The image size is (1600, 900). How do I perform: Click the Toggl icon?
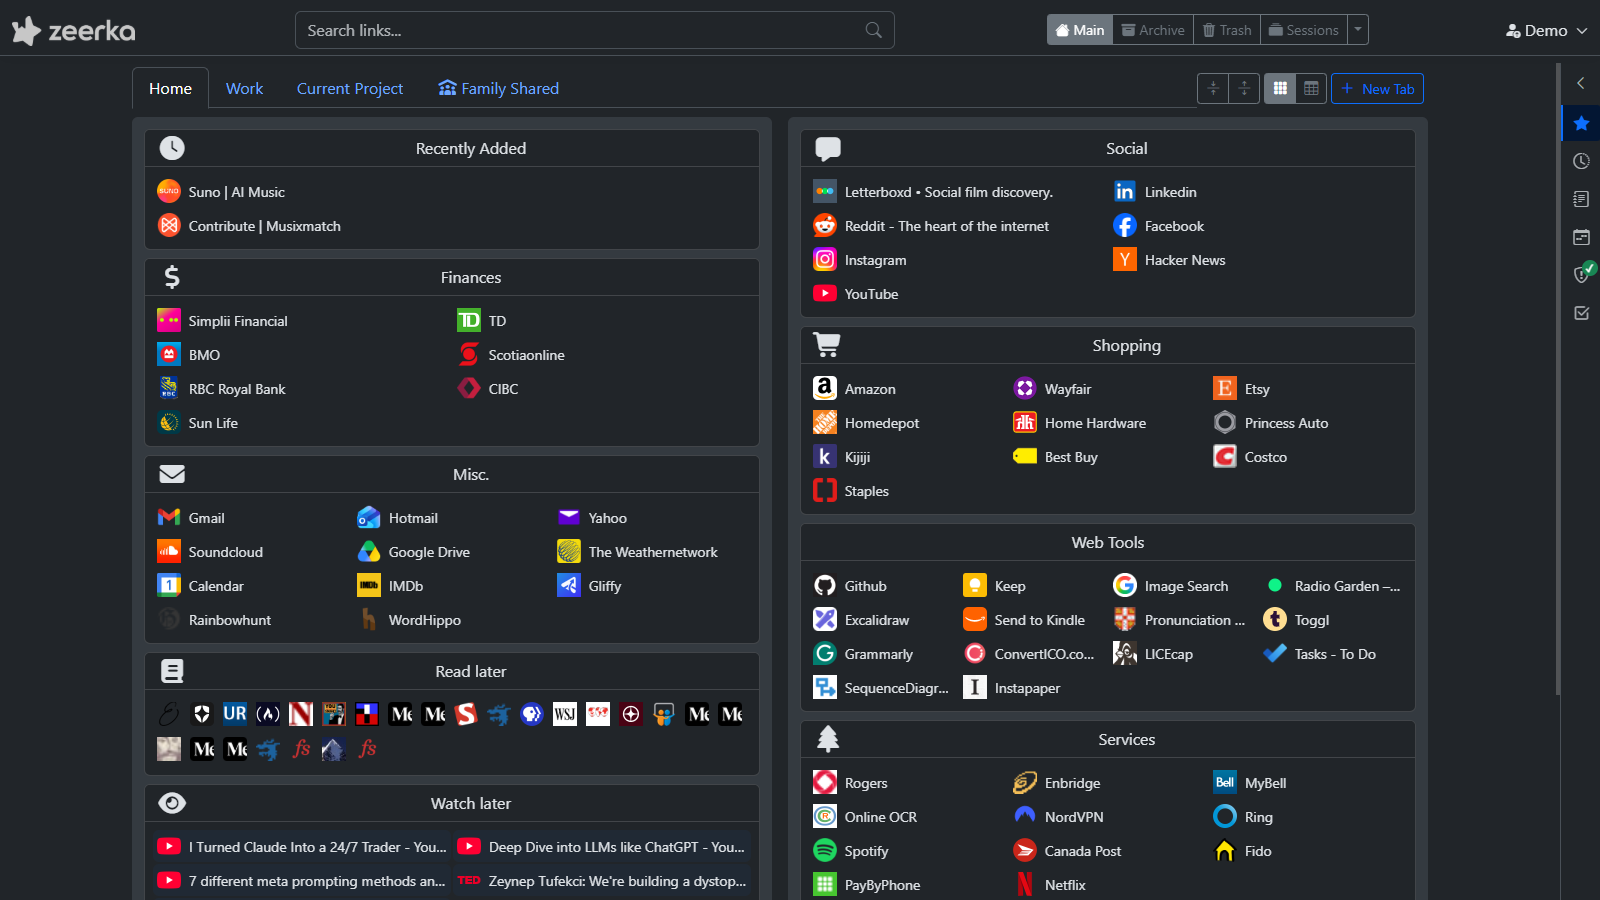tap(1275, 619)
